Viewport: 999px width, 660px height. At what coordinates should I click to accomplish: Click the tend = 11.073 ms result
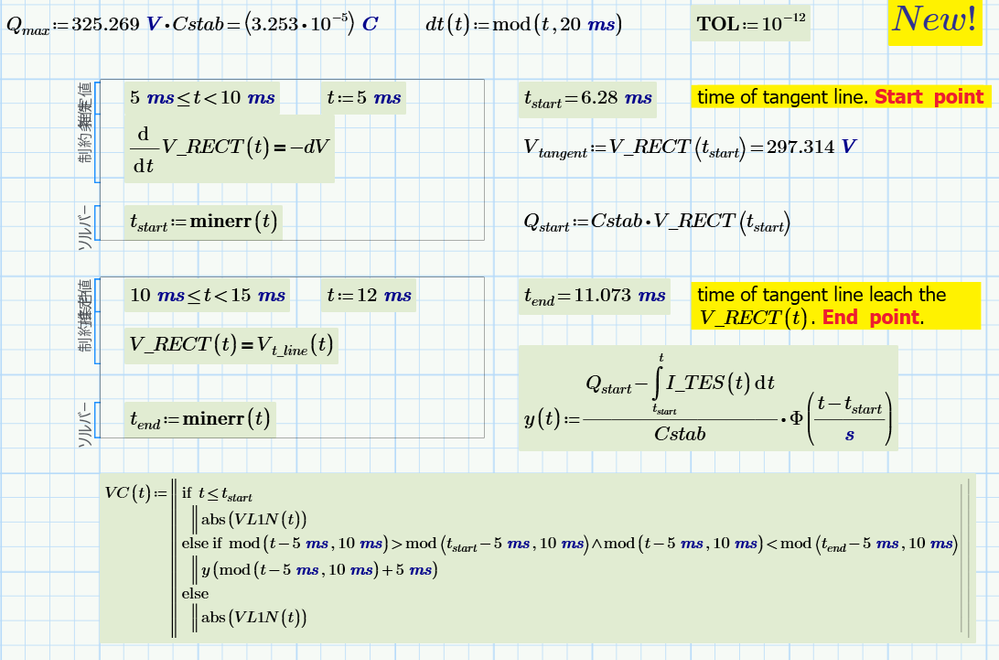(595, 296)
